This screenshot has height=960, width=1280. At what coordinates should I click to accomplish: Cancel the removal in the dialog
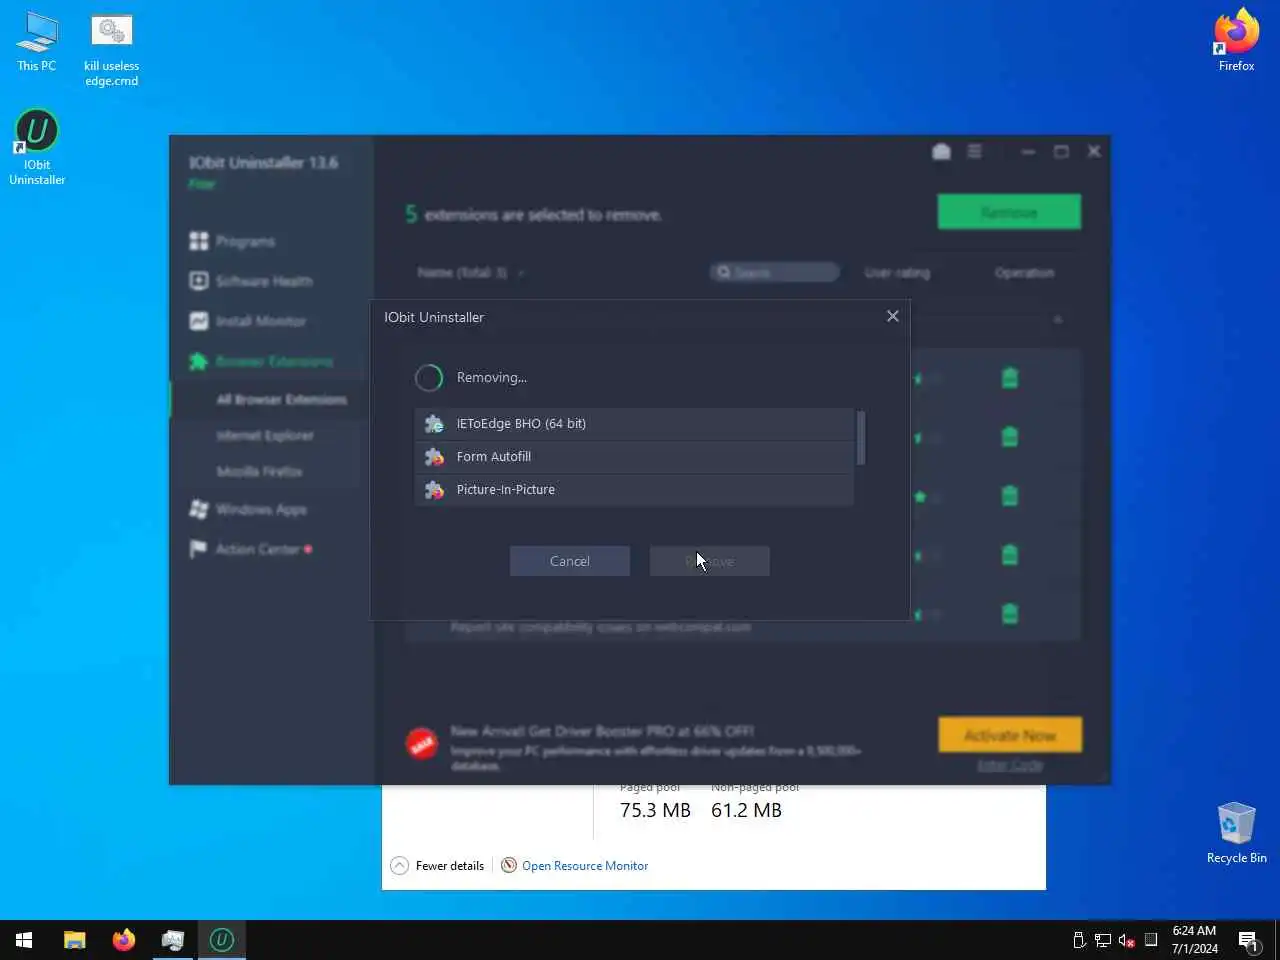[x=570, y=561]
